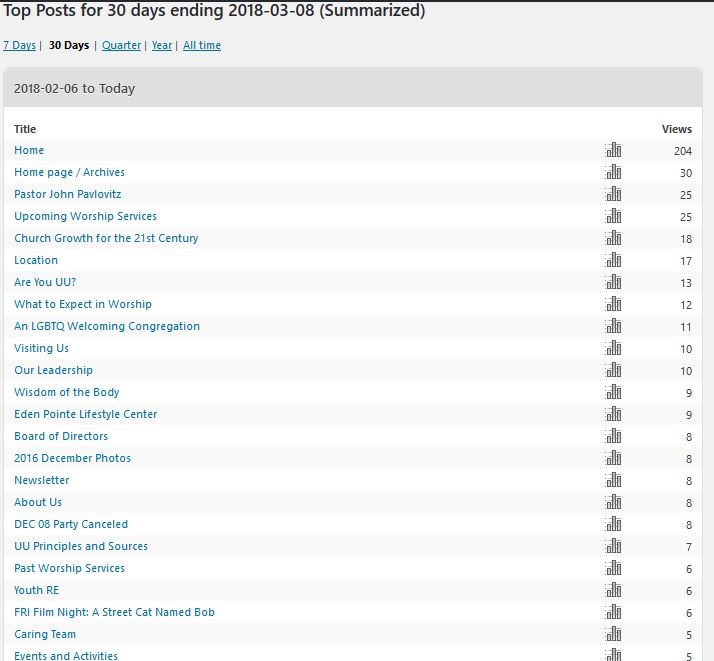Open the Caring Team link
This screenshot has height=661, width=714.
coord(45,634)
